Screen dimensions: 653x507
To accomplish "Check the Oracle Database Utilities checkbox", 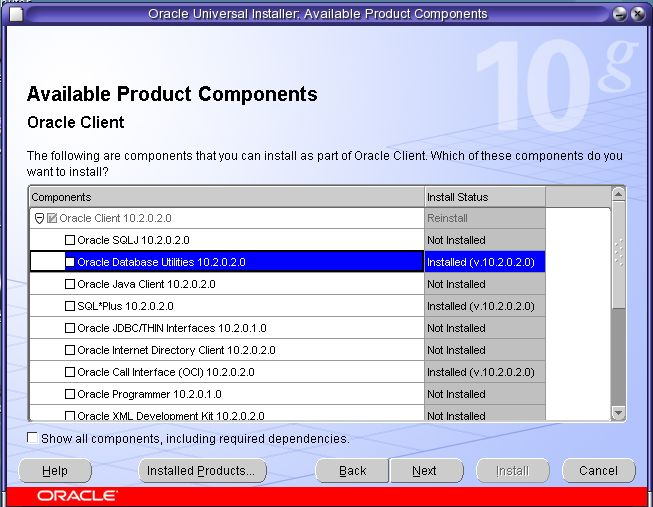I will [70, 262].
